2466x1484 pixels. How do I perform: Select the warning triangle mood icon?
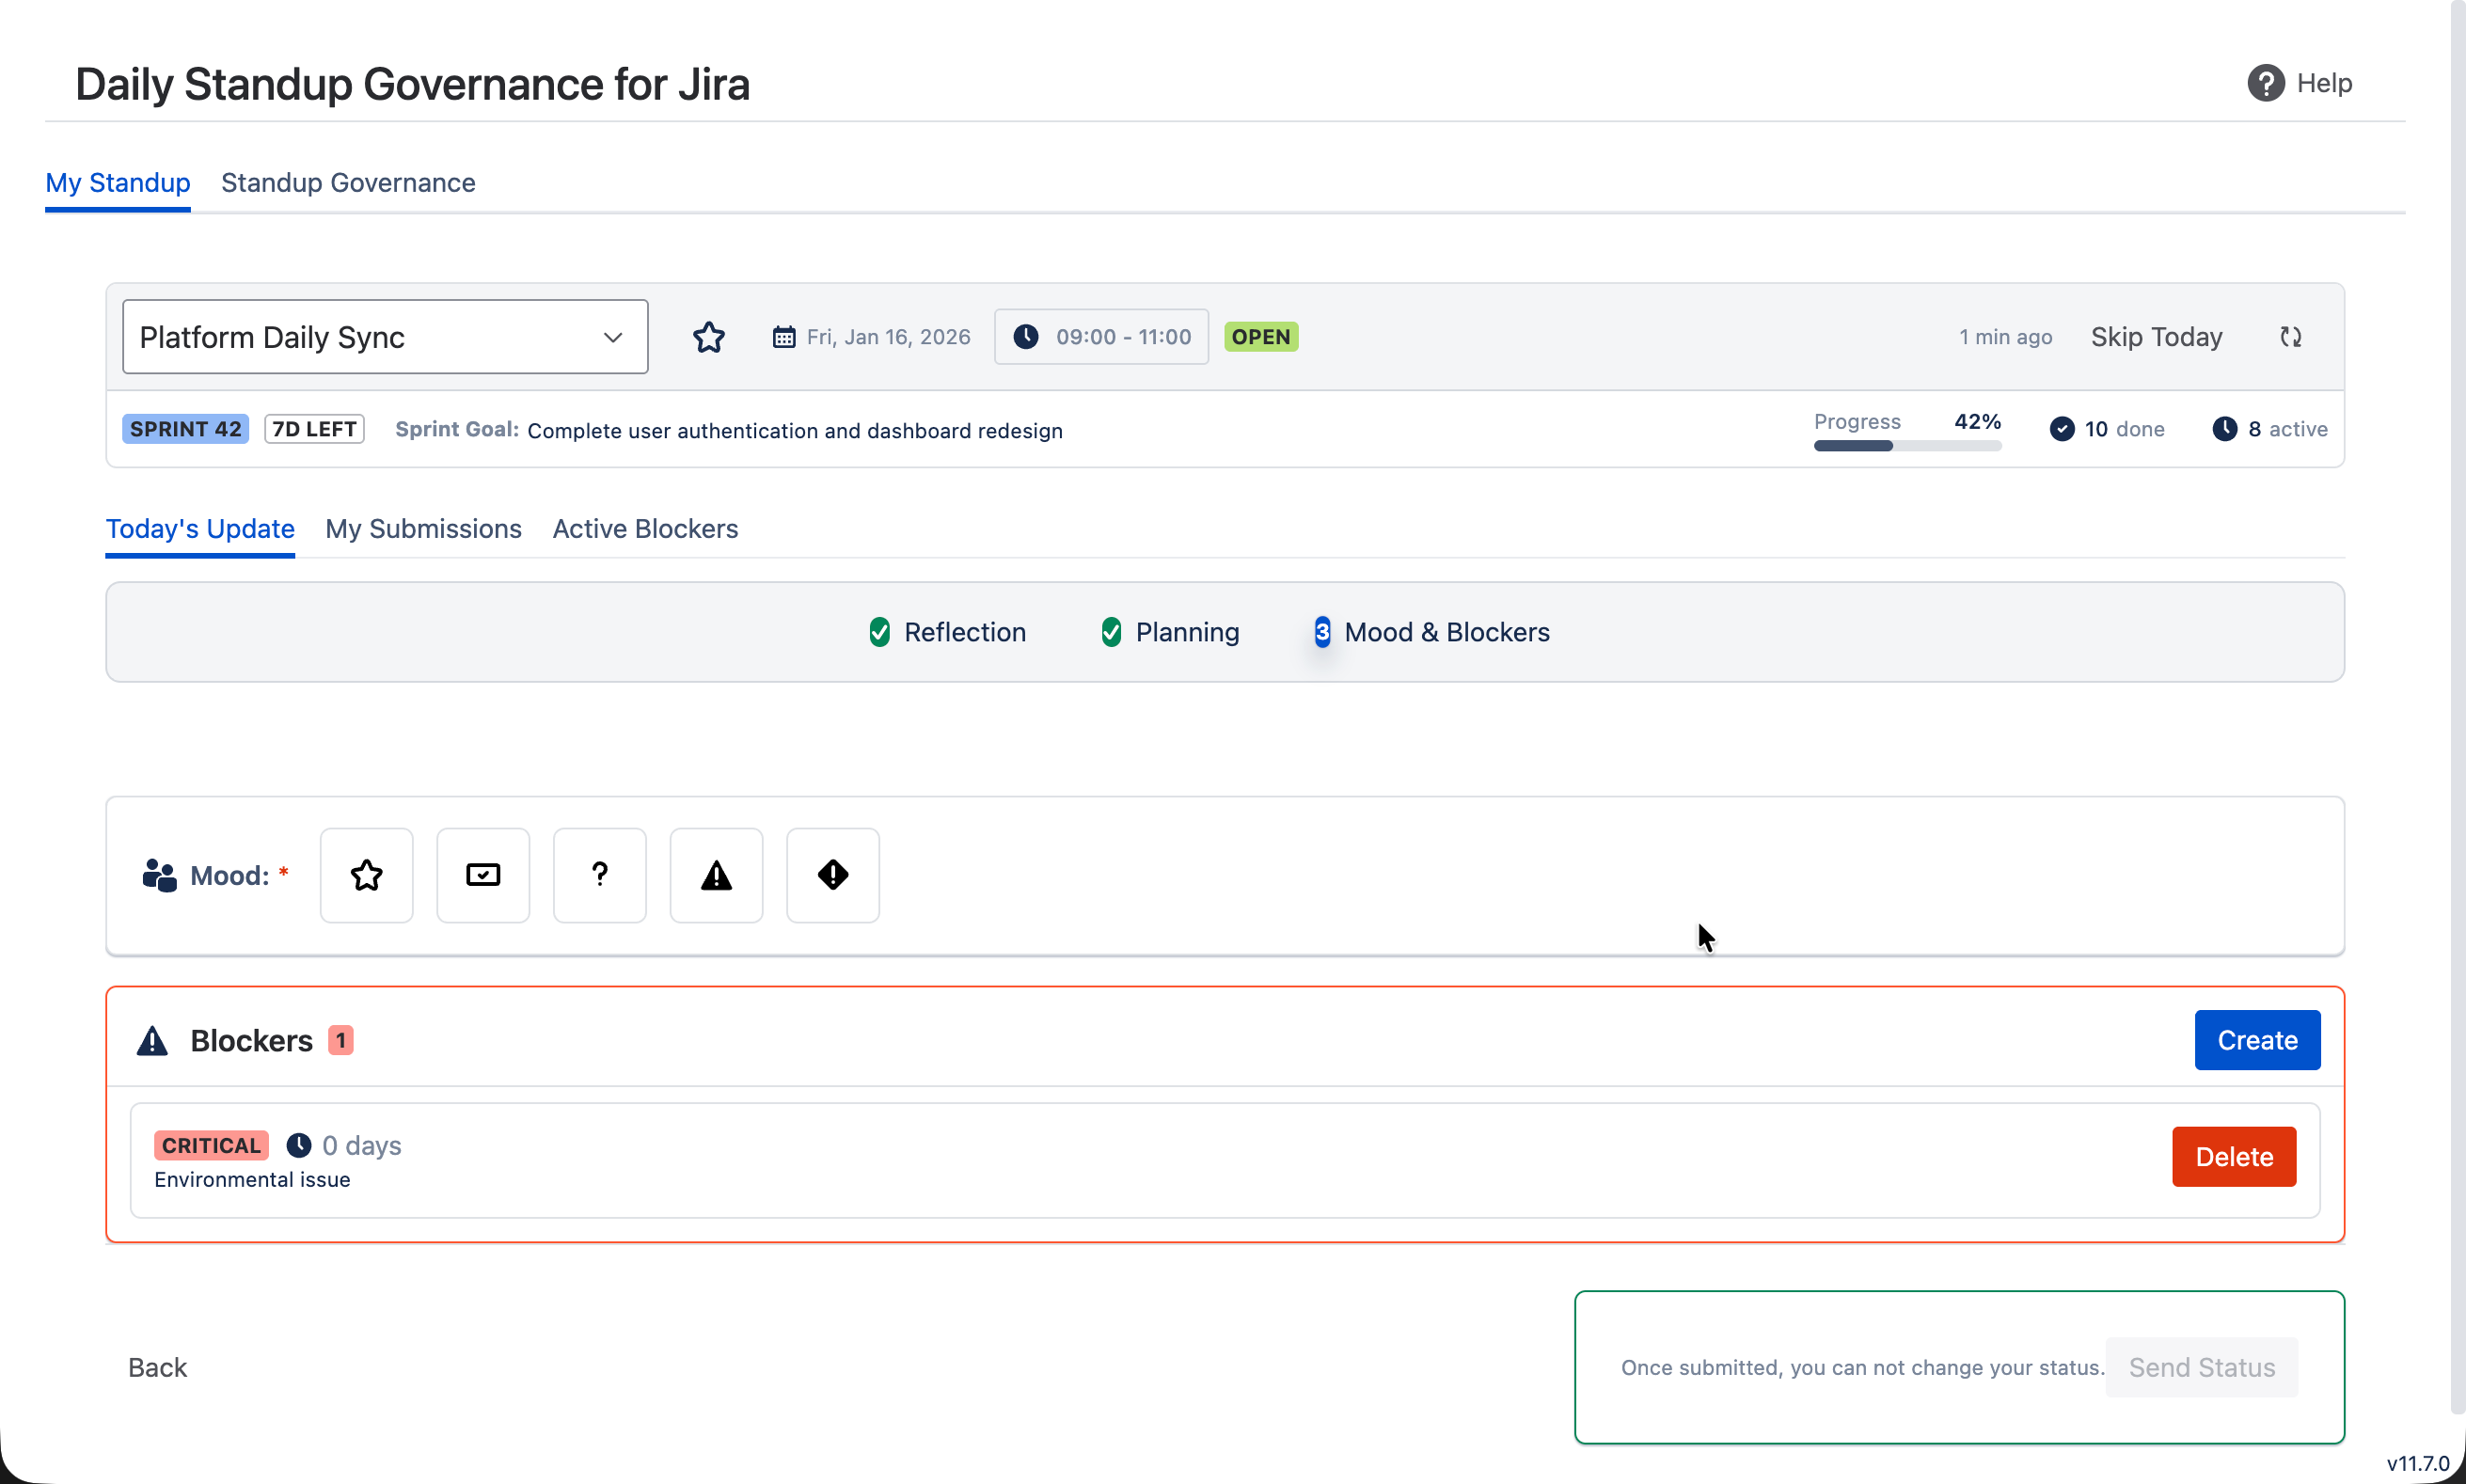(716, 875)
